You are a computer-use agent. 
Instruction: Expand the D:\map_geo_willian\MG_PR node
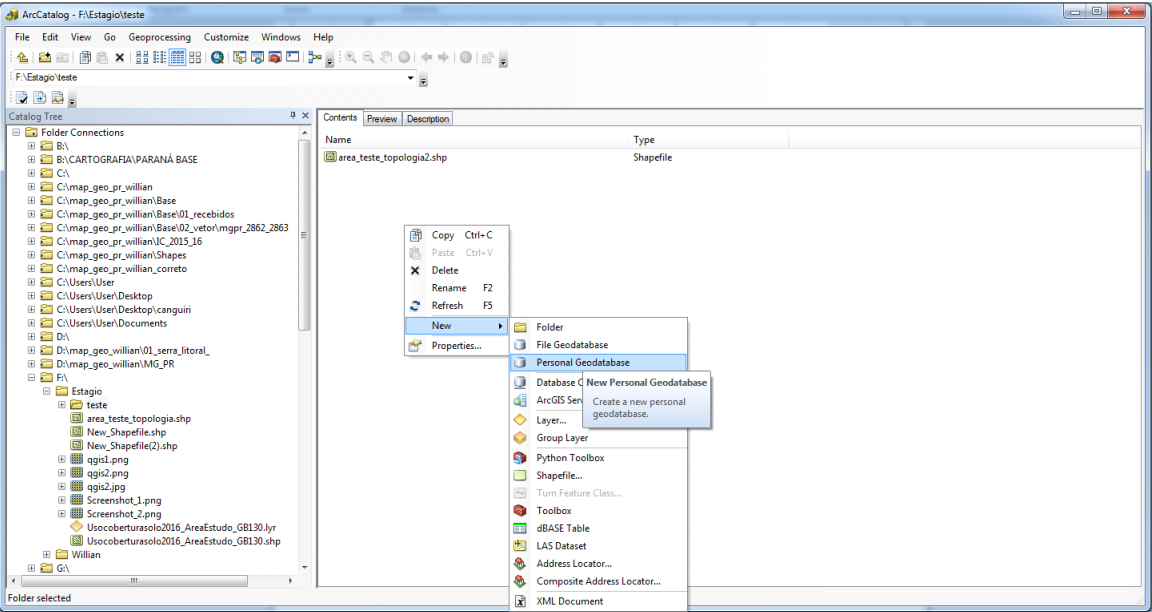[x=31, y=364]
